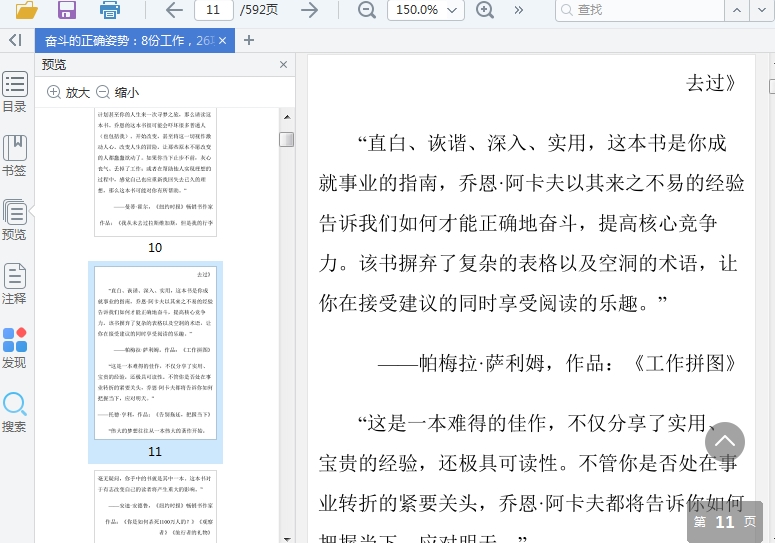Open a new tab with plus button
Screen dimensions: 775x543
click(249, 40)
